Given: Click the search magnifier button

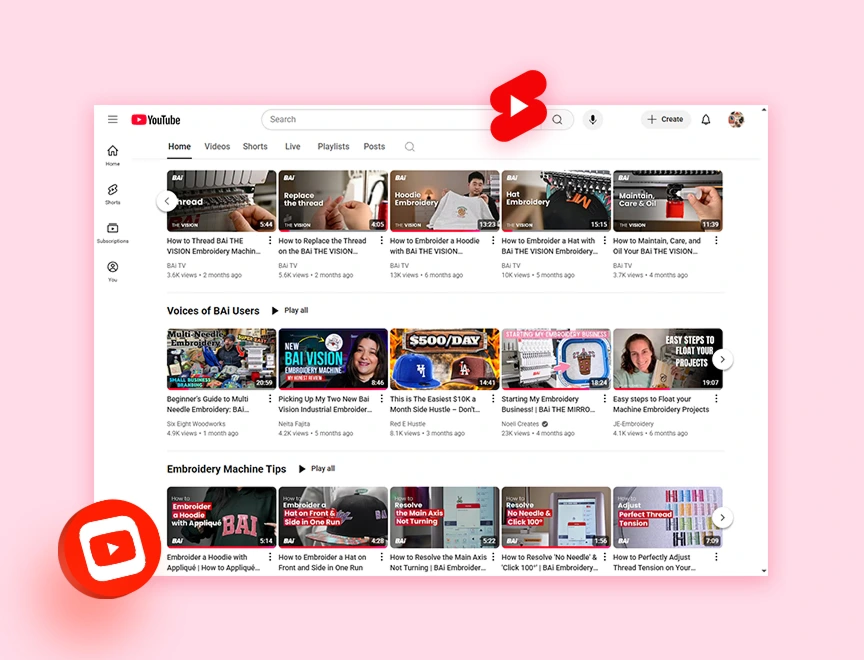Looking at the screenshot, I should 558,120.
